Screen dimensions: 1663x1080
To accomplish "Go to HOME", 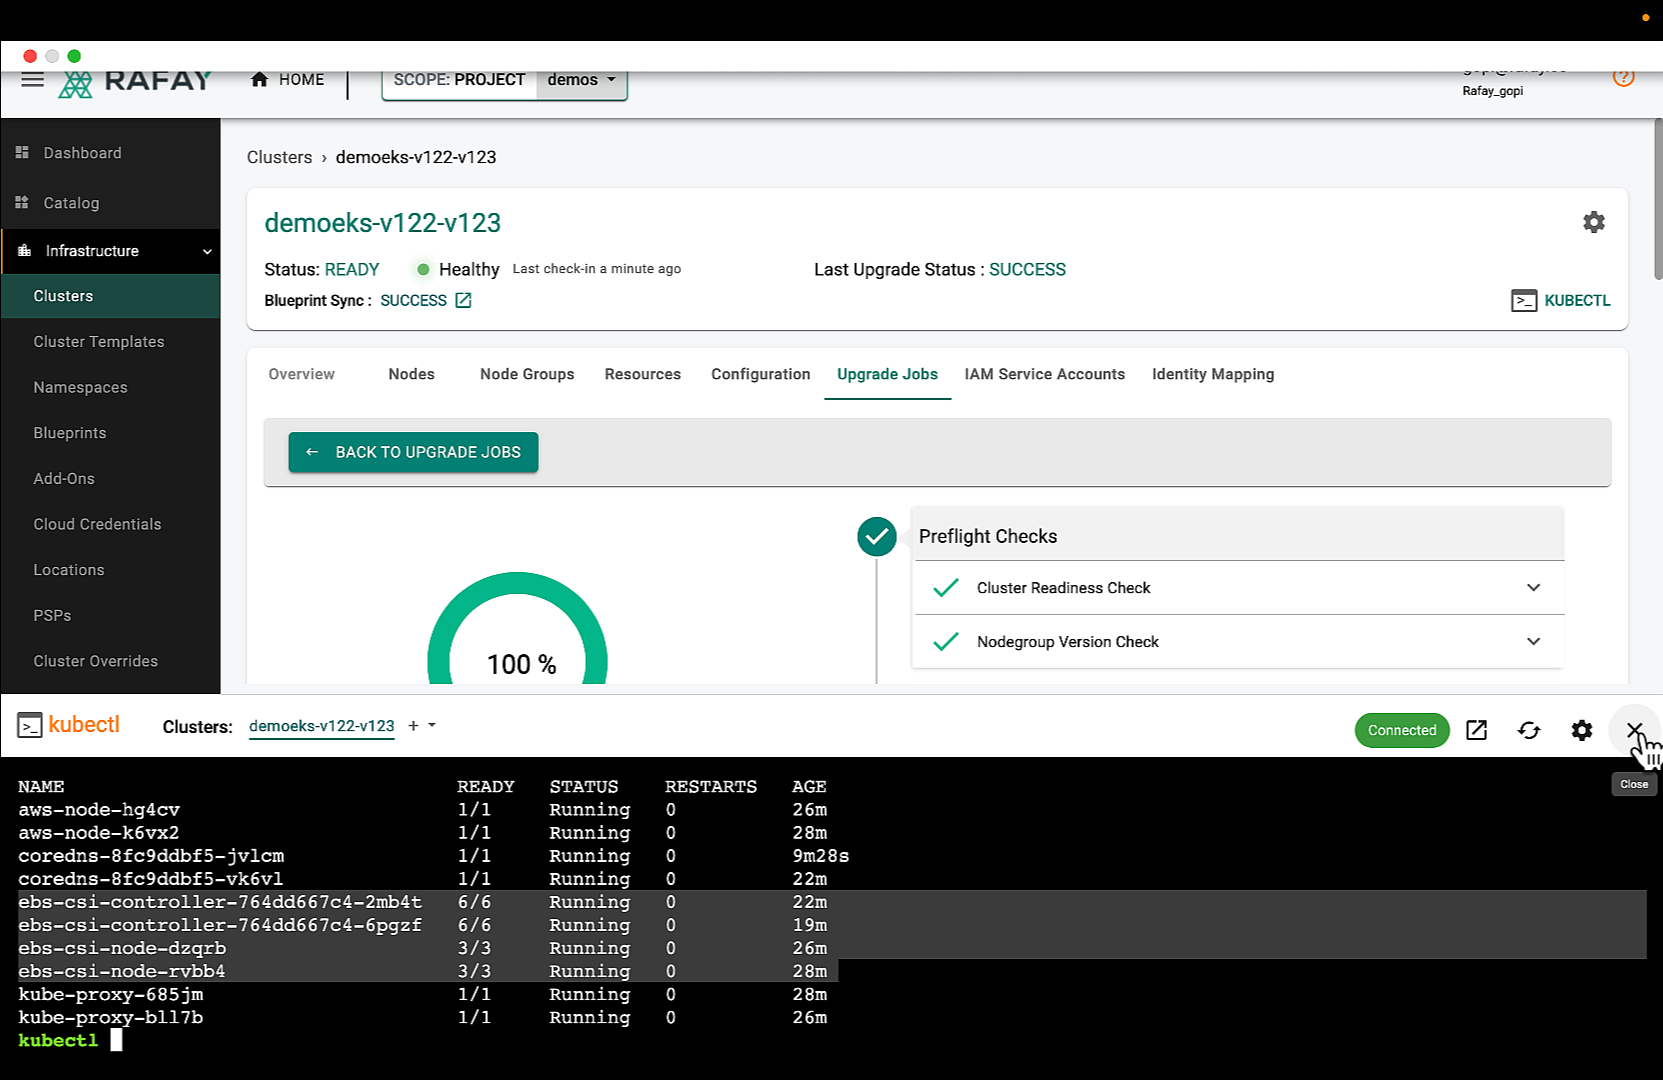I will click(x=287, y=79).
